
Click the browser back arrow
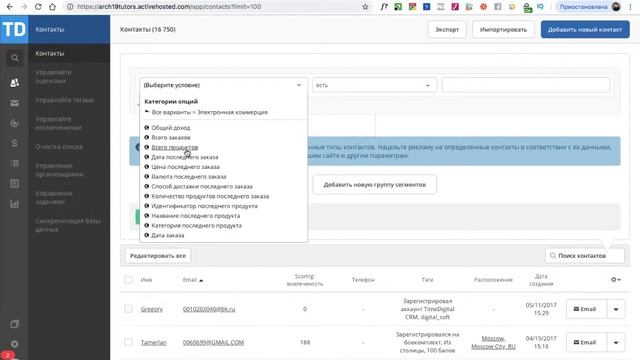pyautogui.click(x=10, y=7)
